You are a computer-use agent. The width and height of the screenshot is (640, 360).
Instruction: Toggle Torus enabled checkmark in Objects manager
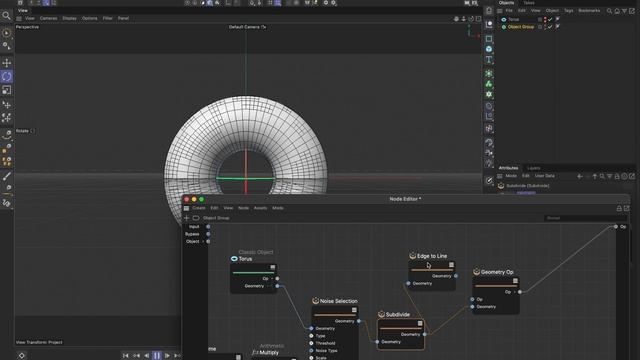coord(550,19)
